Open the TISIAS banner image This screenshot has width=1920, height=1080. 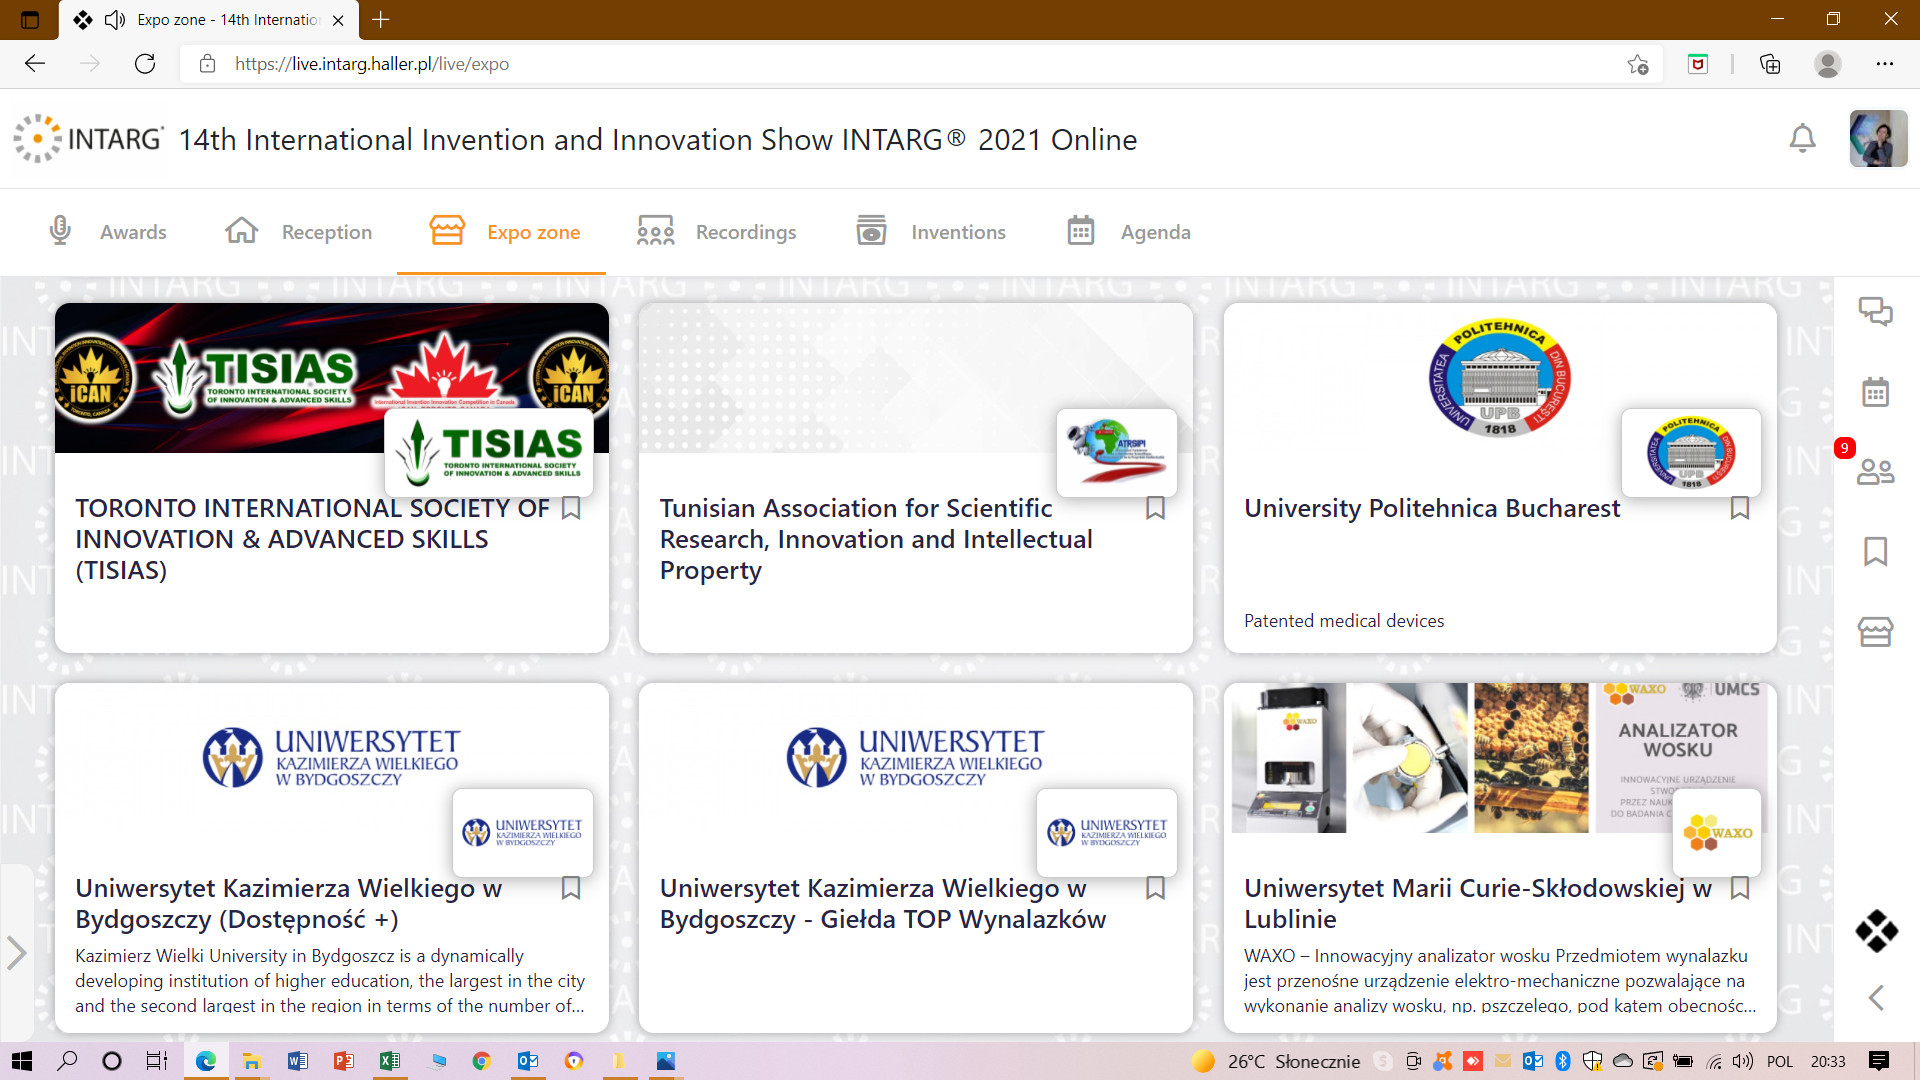pyautogui.click(x=331, y=378)
